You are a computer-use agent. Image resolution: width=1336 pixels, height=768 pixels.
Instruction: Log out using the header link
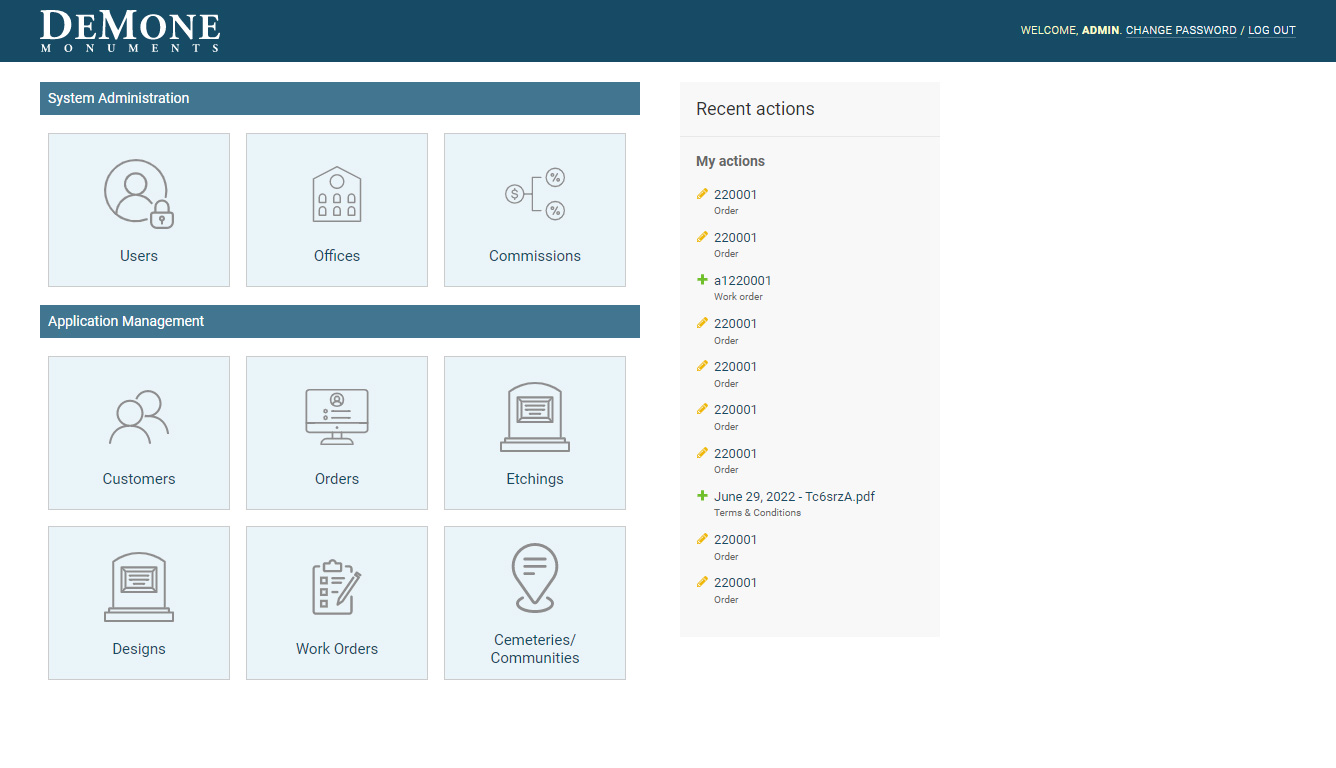pos(1271,31)
